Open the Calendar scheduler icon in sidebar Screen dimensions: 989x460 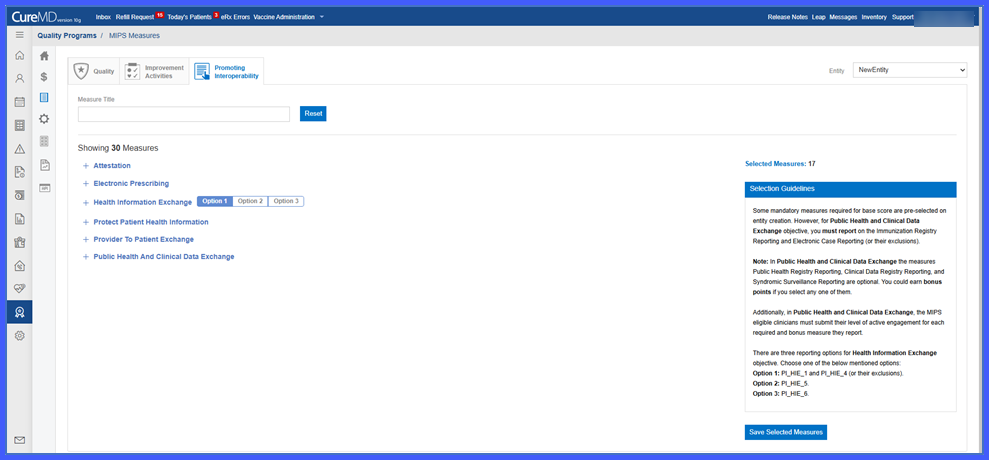[x=20, y=102]
